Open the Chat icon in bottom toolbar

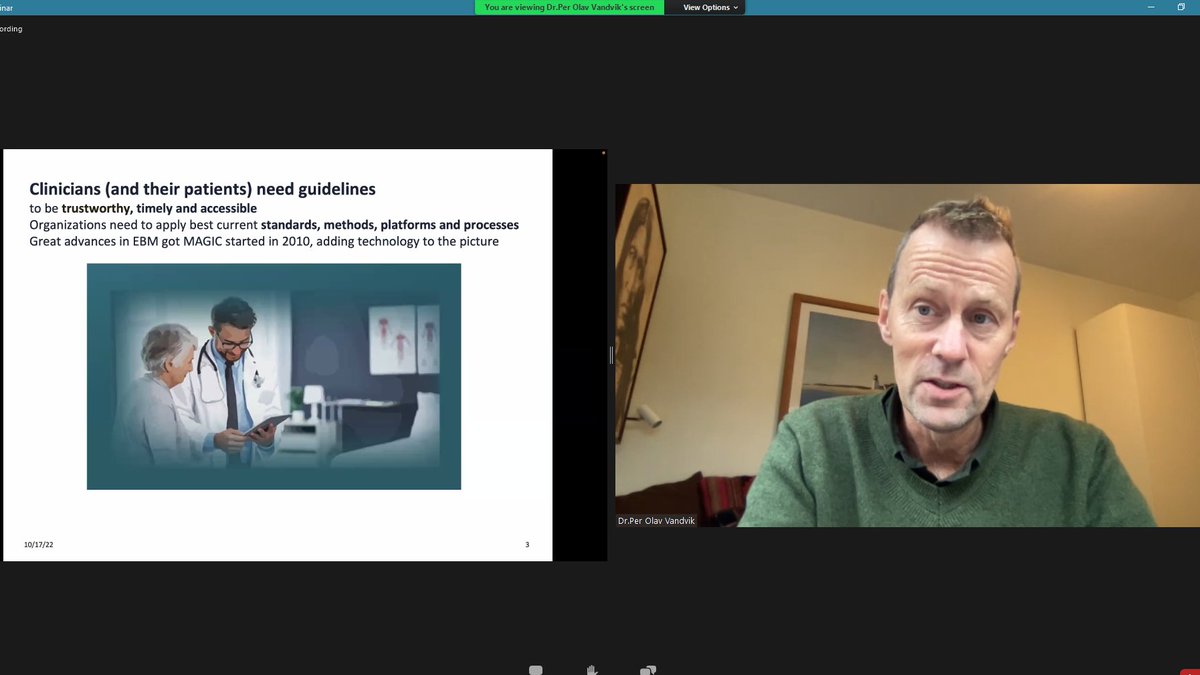(536, 670)
